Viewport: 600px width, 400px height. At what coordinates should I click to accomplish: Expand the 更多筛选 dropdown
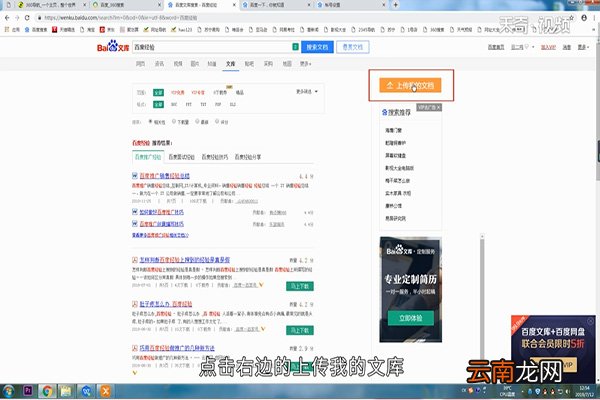point(307,91)
